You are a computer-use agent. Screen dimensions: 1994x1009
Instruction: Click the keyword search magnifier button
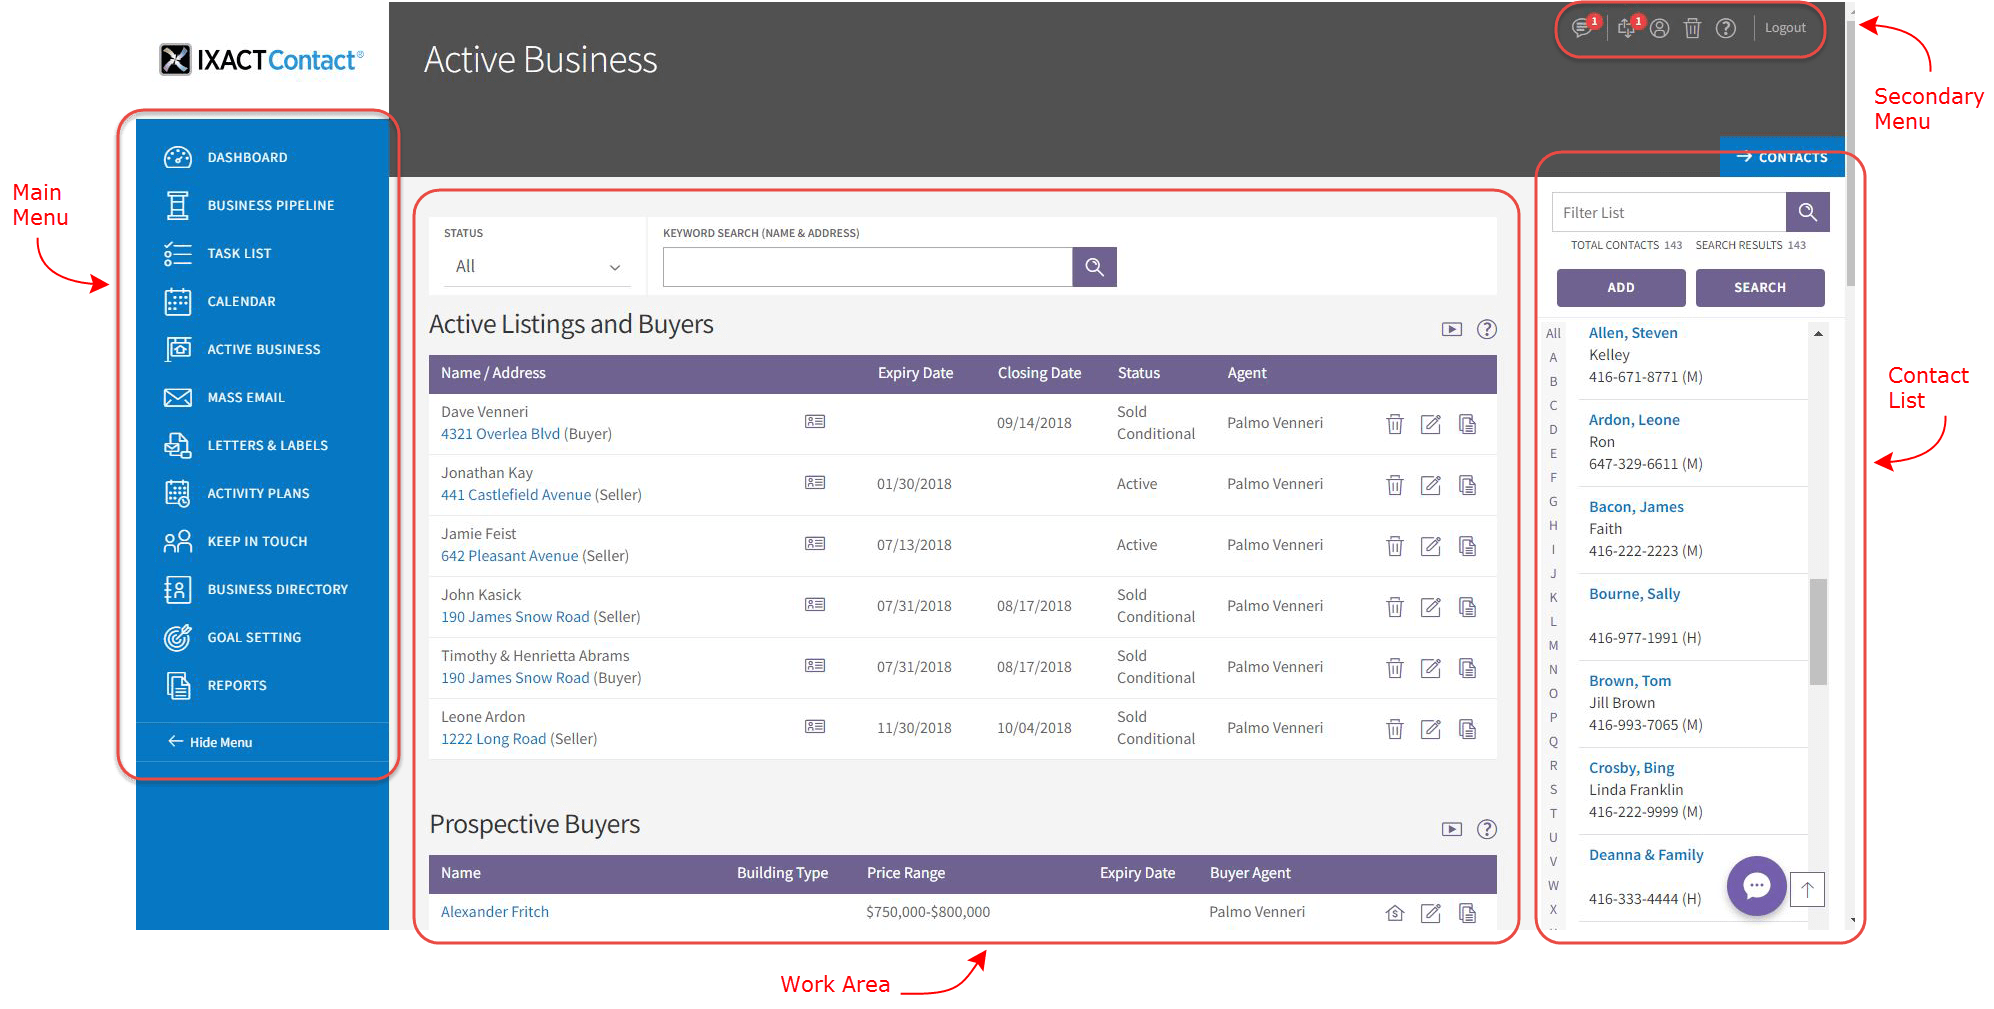click(1094, 267)
